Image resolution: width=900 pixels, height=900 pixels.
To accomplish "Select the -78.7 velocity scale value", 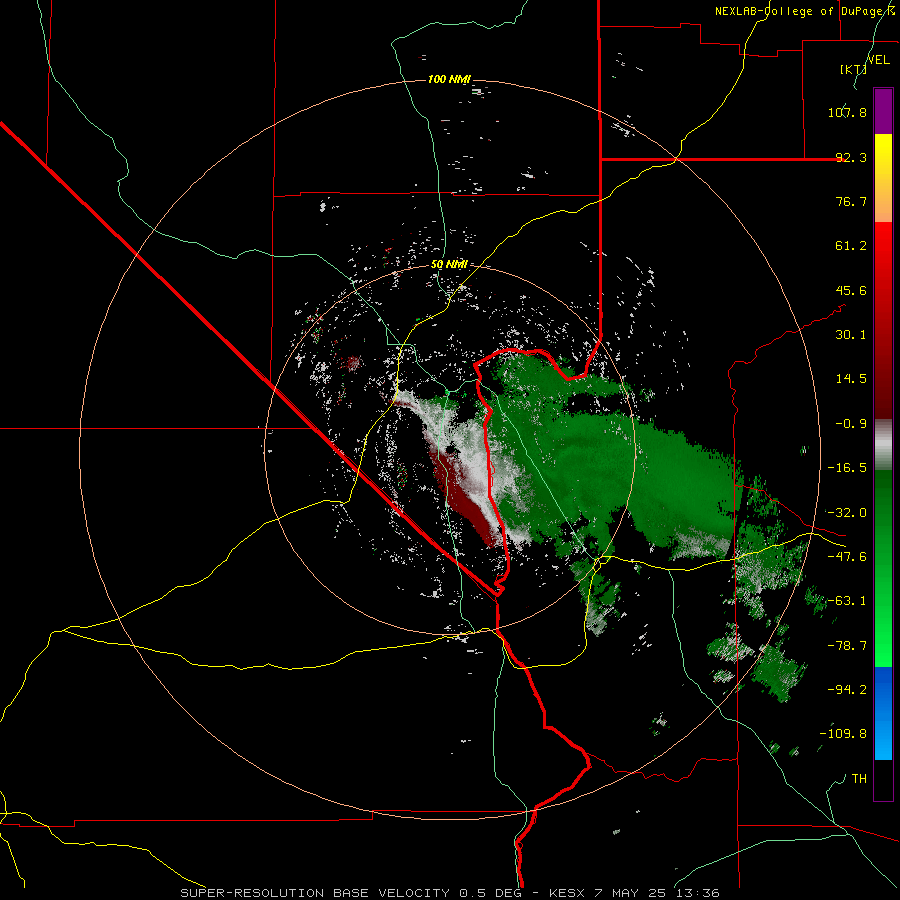I will 847,646.
